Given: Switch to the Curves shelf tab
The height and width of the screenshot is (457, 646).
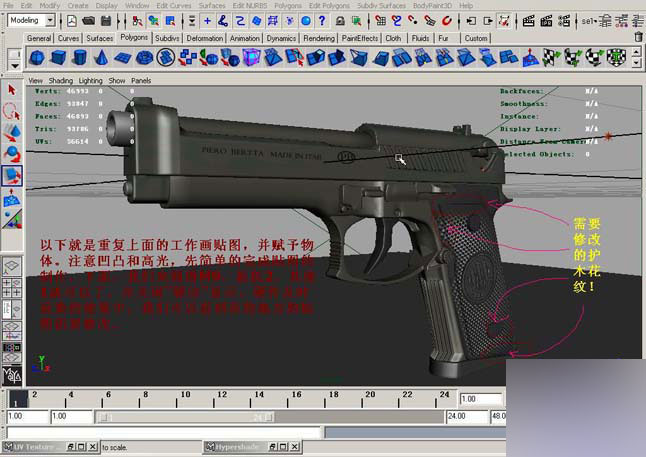Looking at the screenshot, I should [x=68, y=38].
